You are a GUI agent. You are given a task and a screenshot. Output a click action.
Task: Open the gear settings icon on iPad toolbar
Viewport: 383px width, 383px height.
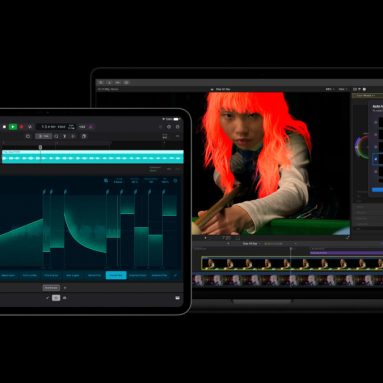point(169,127)
